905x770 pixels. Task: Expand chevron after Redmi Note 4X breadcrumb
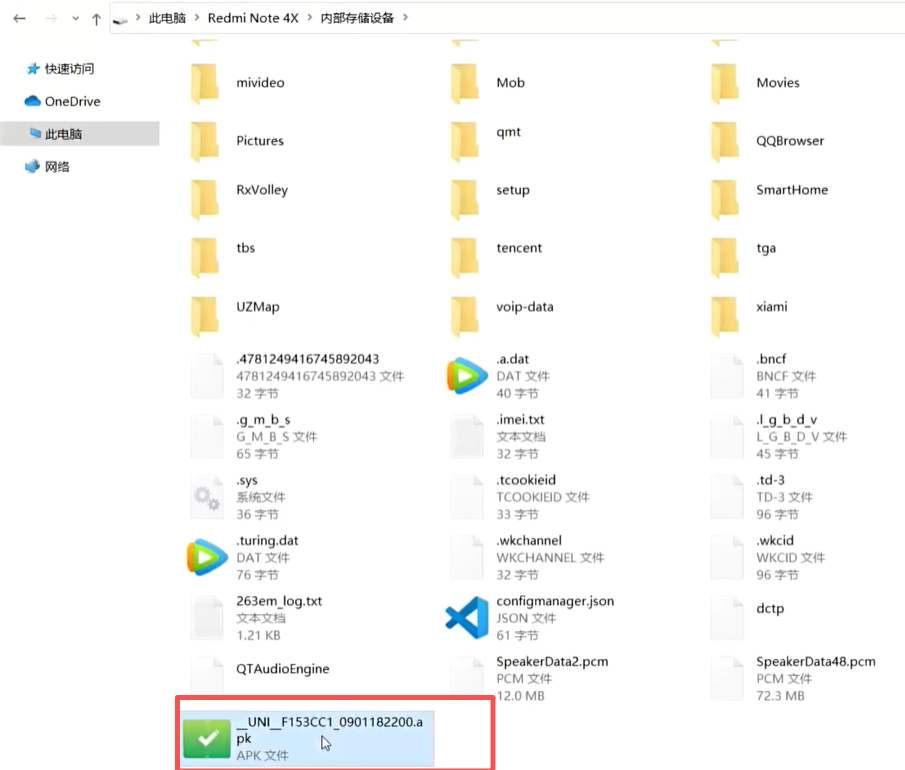tap(310, 18)
